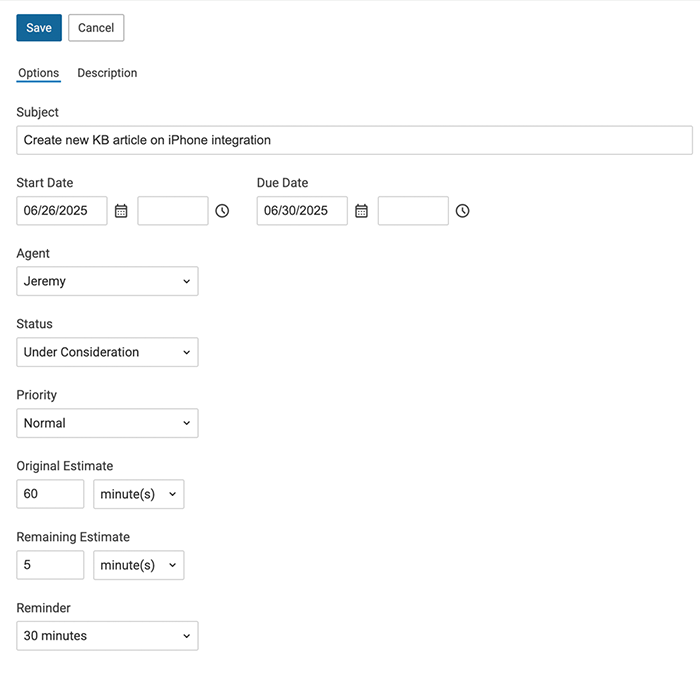
Task: Cancel editing the task
Action: tap(96, 28)
